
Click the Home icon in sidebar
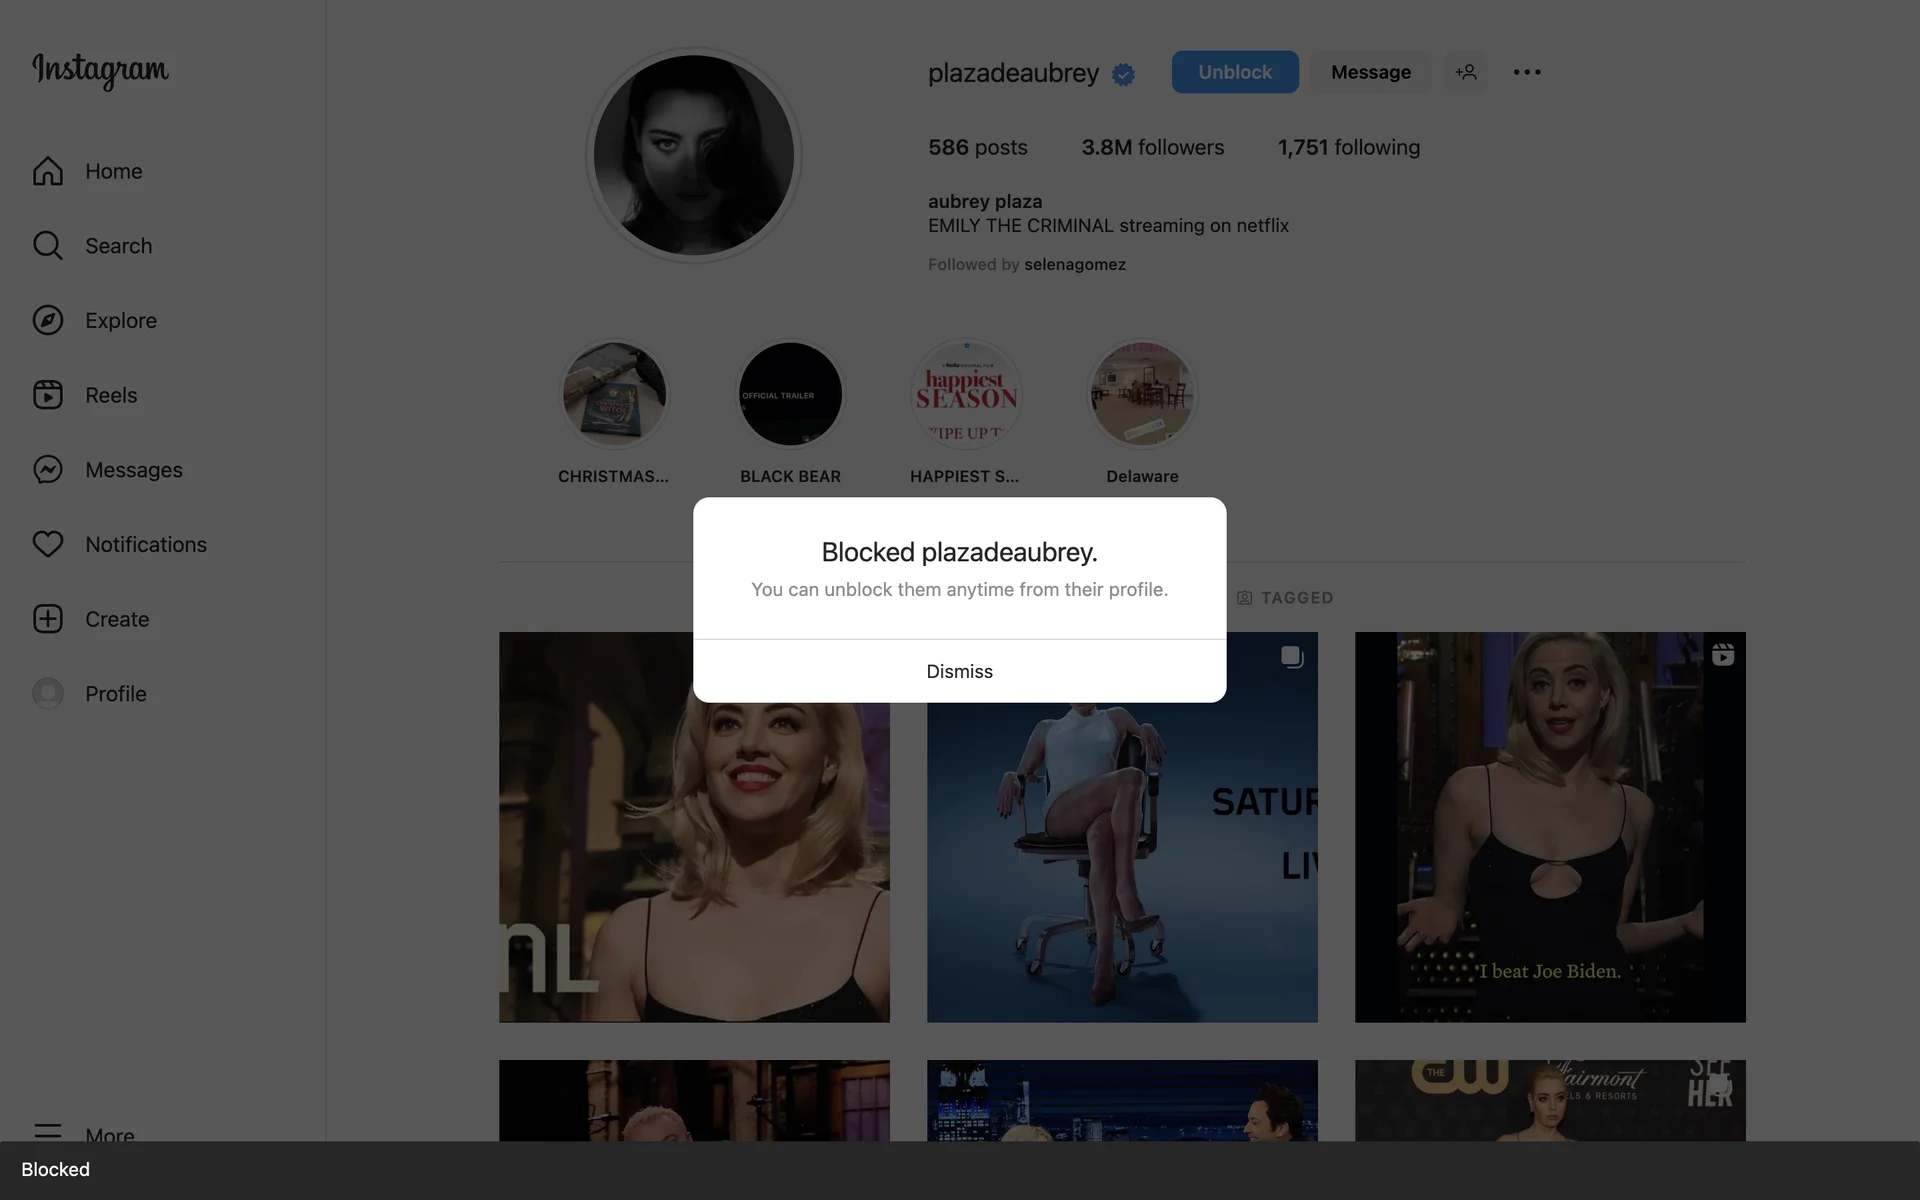coord(48,171)
